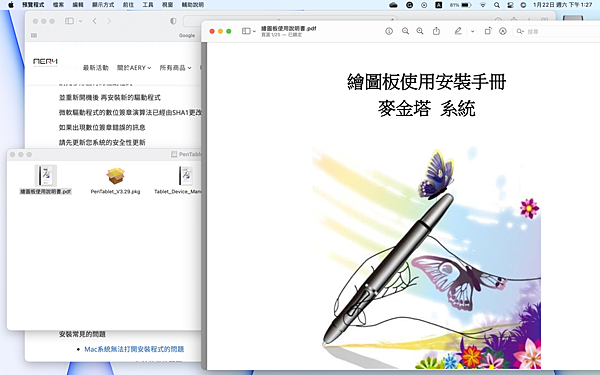Click the title 繪圖板使用安裝手冊 on PDF page

pos(427,82)
